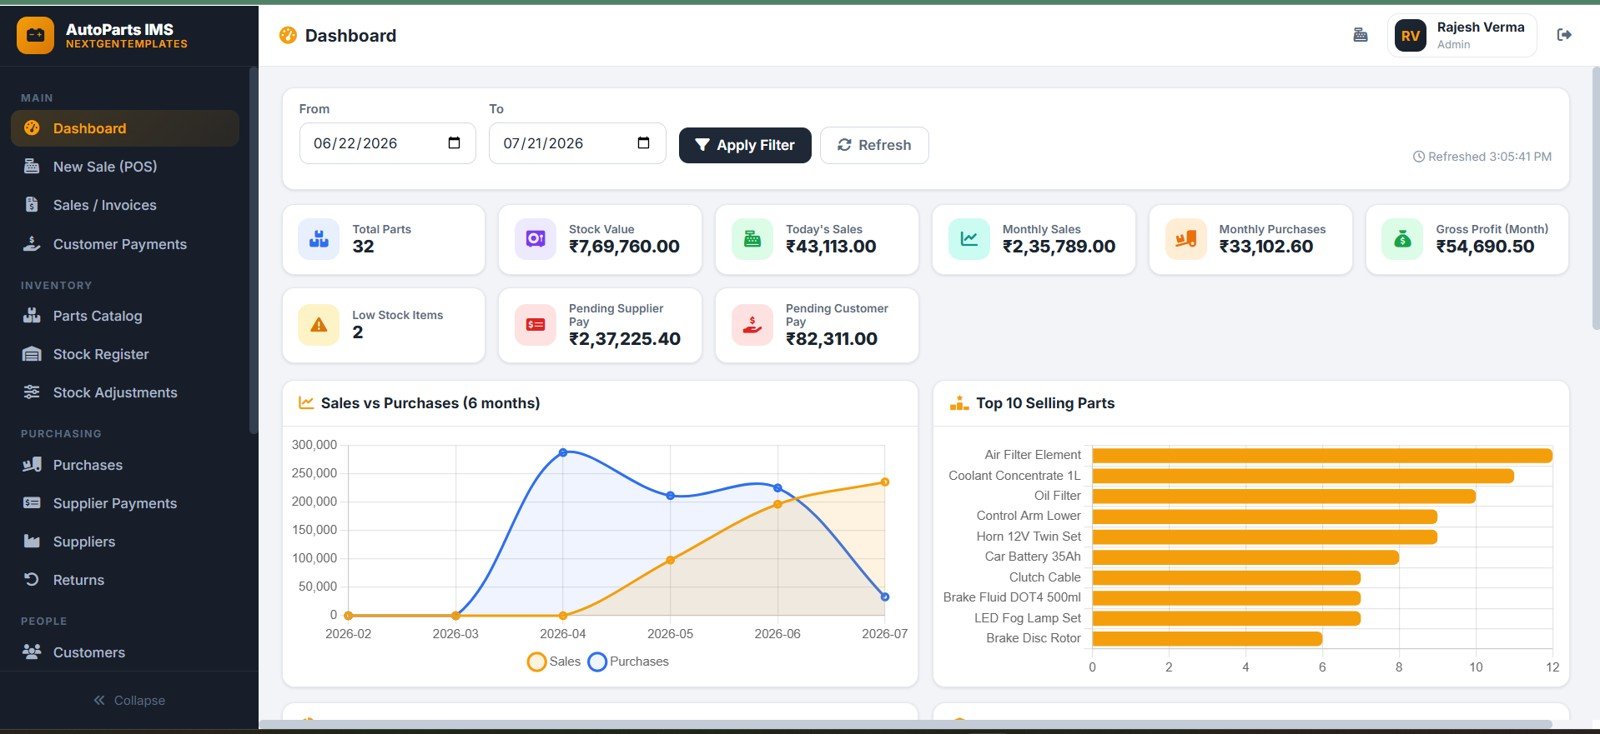Click the 2026-04 purchases data point
Viewport: 1600px width, 734px height.
(x=563, y=453)
